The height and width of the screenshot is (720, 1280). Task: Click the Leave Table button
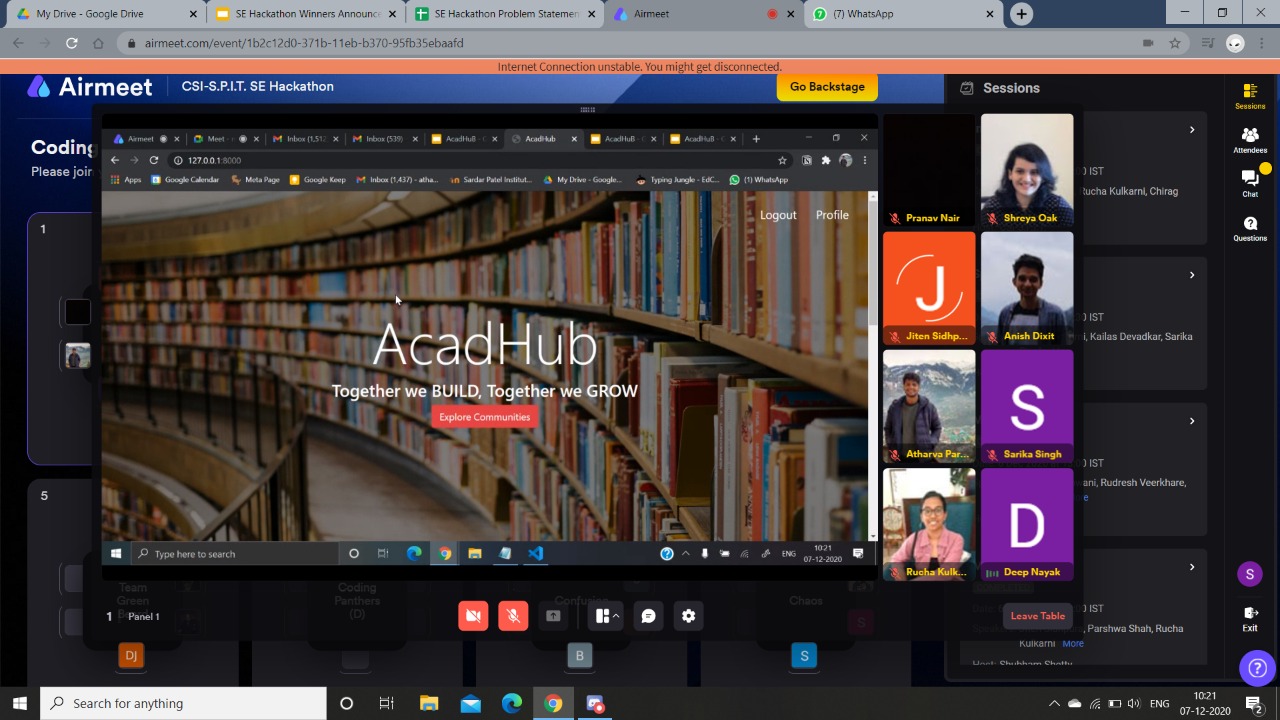click(1037, 616)
